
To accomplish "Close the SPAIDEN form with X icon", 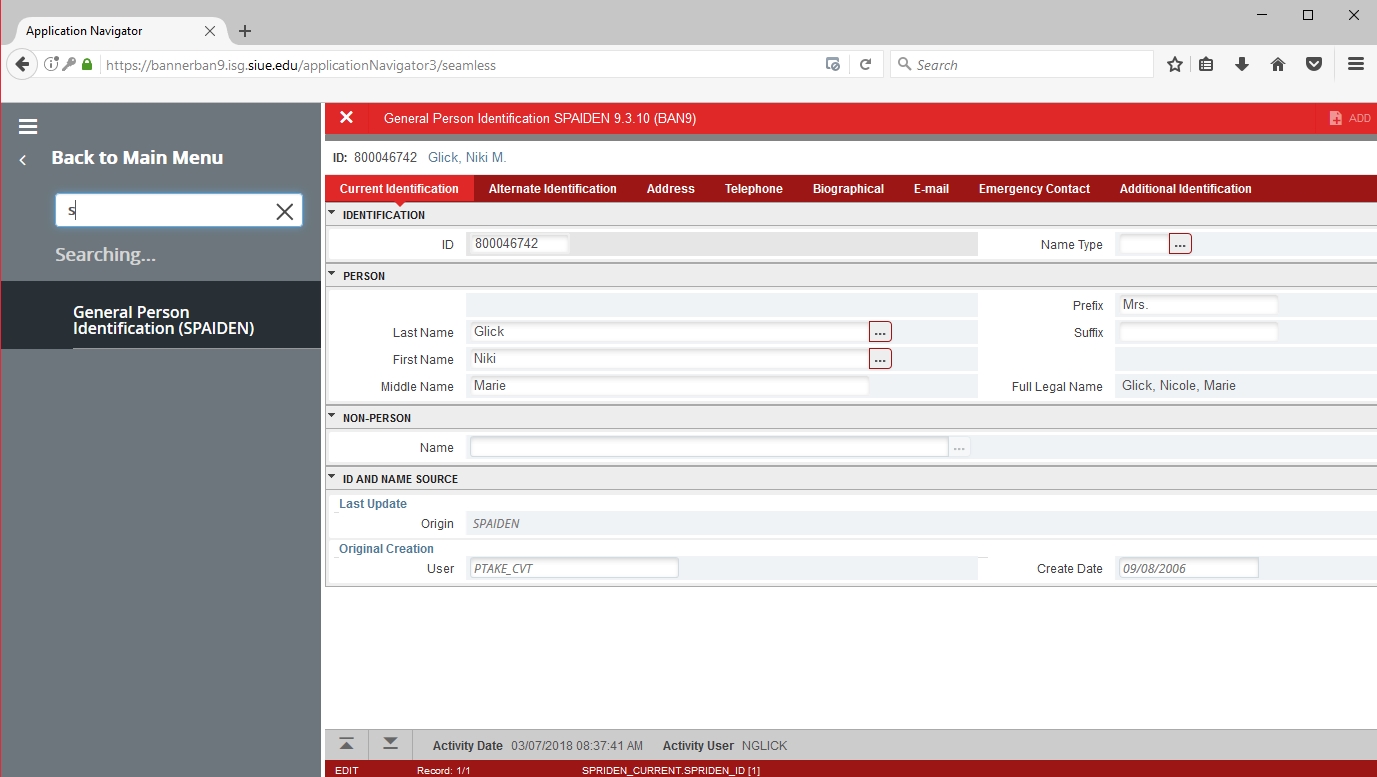I will coord(346,118).
